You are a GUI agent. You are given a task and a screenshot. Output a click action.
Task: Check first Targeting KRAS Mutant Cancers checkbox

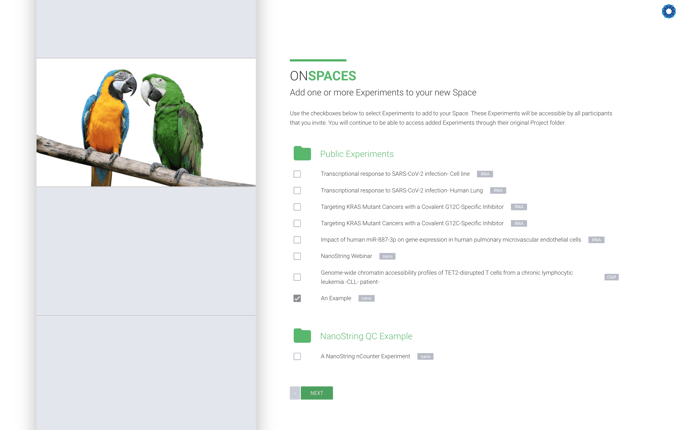click(297, 207)
